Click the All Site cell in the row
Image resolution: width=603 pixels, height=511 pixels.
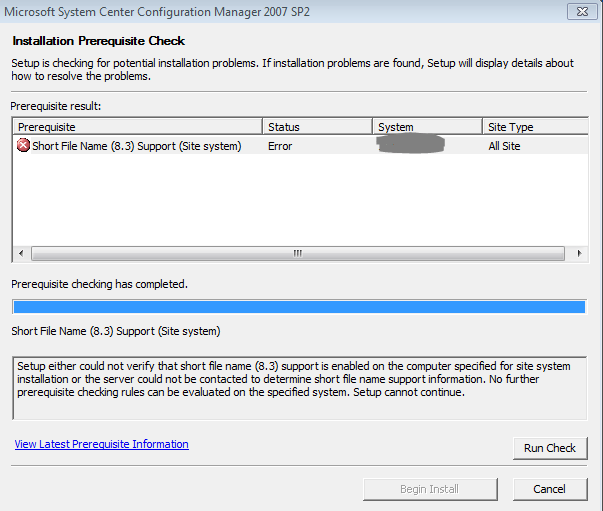point(504,146)
